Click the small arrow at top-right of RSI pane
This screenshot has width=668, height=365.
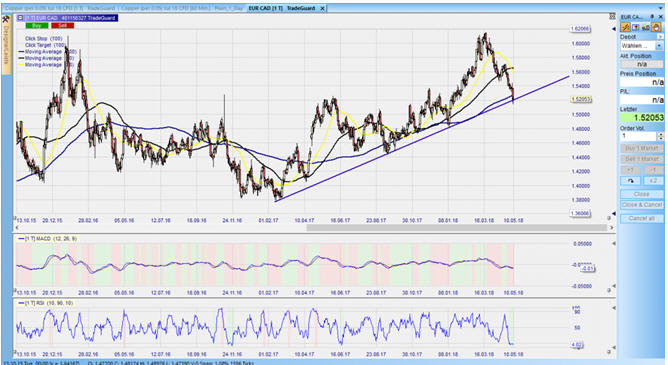click(614, 308)
